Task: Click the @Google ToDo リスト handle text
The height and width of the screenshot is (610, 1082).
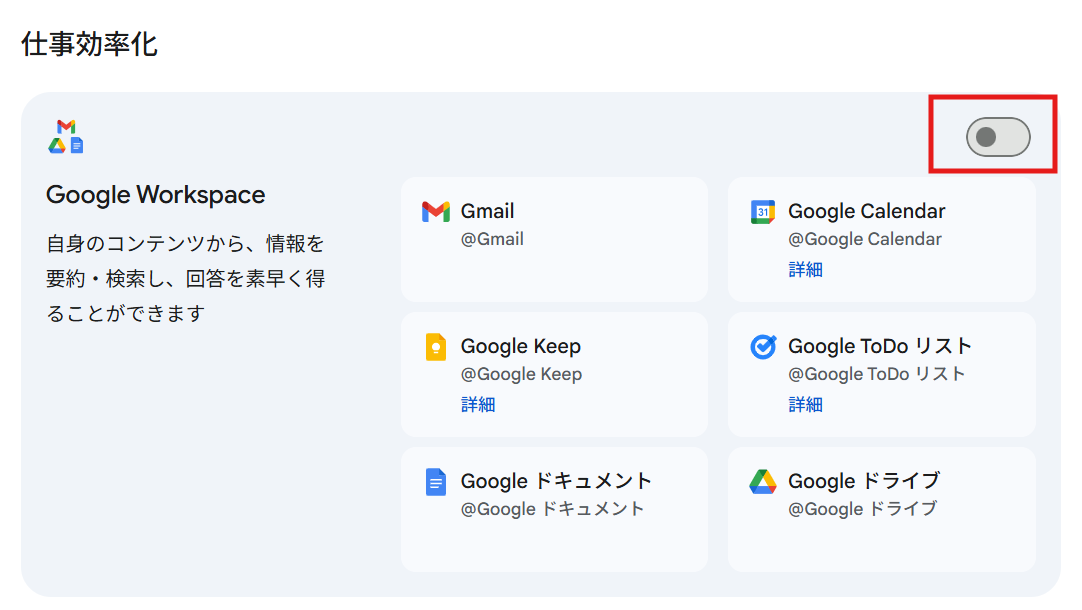Action: [876, 374]
